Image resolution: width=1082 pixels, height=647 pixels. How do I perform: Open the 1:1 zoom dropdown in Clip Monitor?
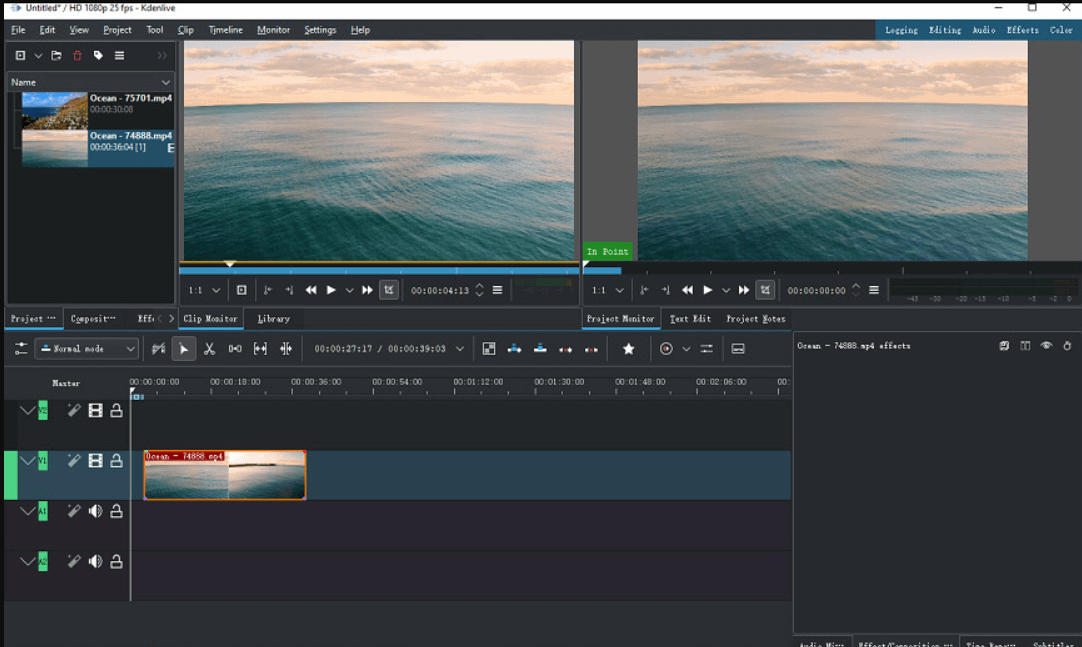204,290
